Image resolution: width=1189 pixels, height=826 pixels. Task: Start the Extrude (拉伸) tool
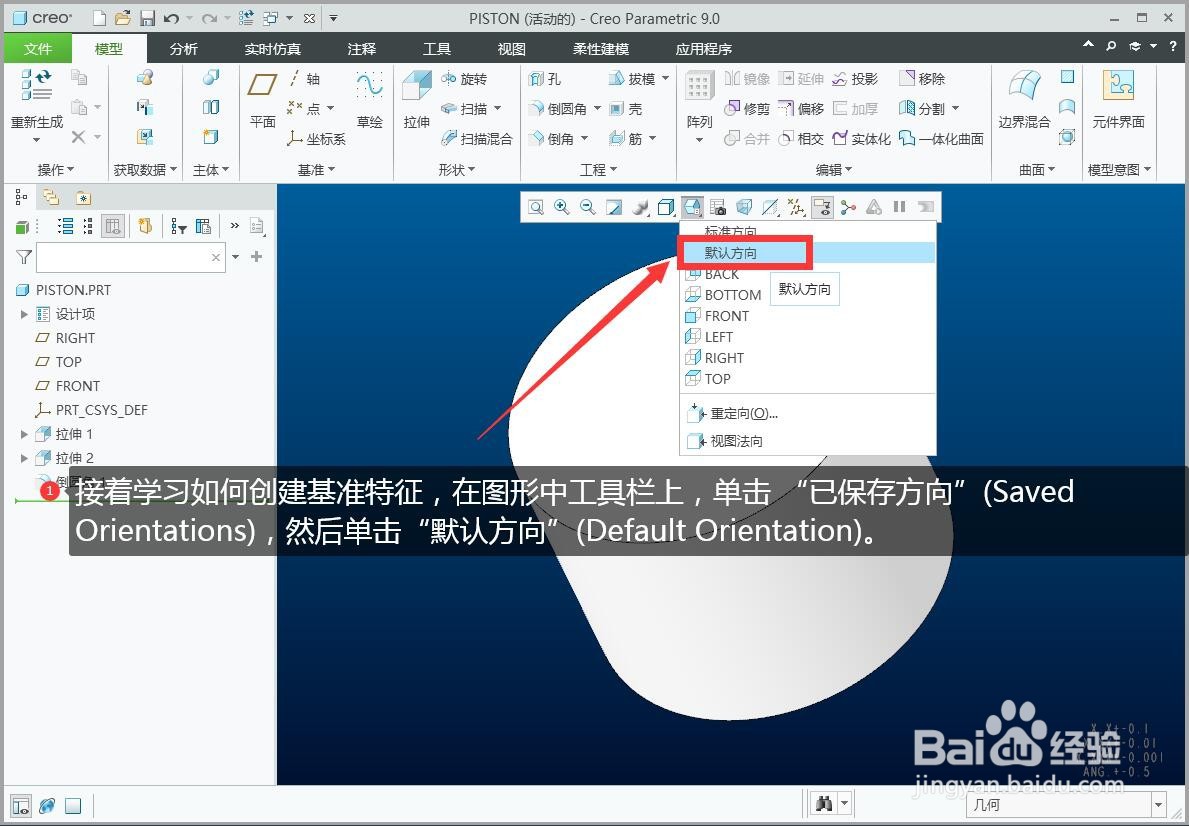tap(416, 101)
